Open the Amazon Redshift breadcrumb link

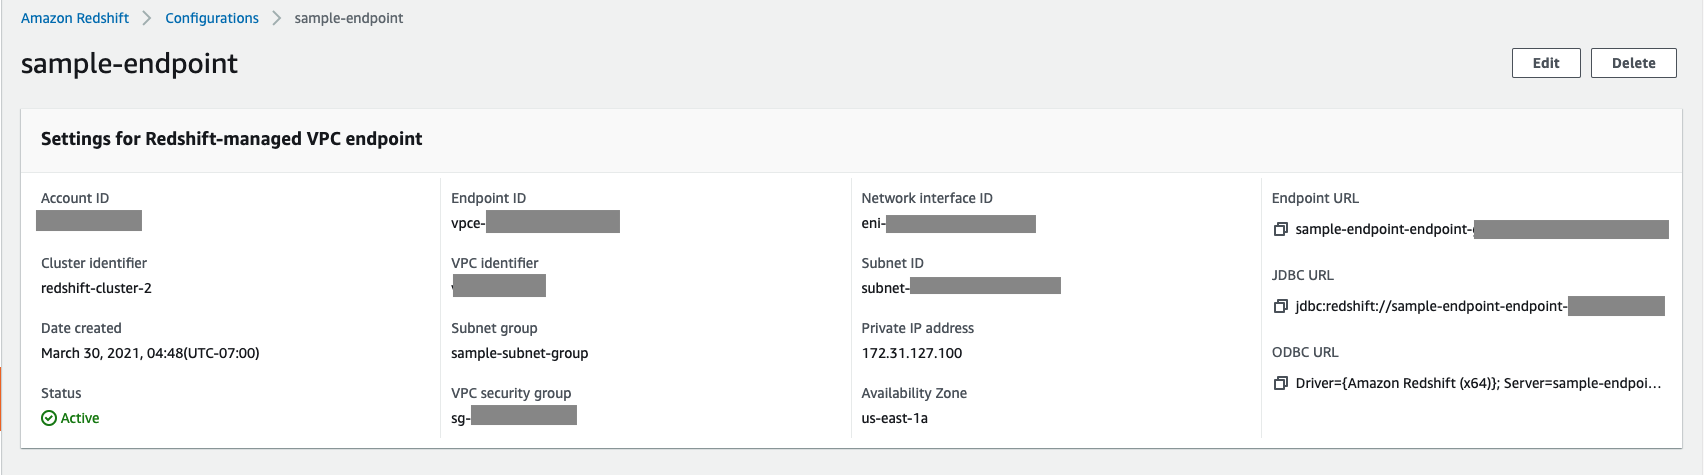pos(75,18)
